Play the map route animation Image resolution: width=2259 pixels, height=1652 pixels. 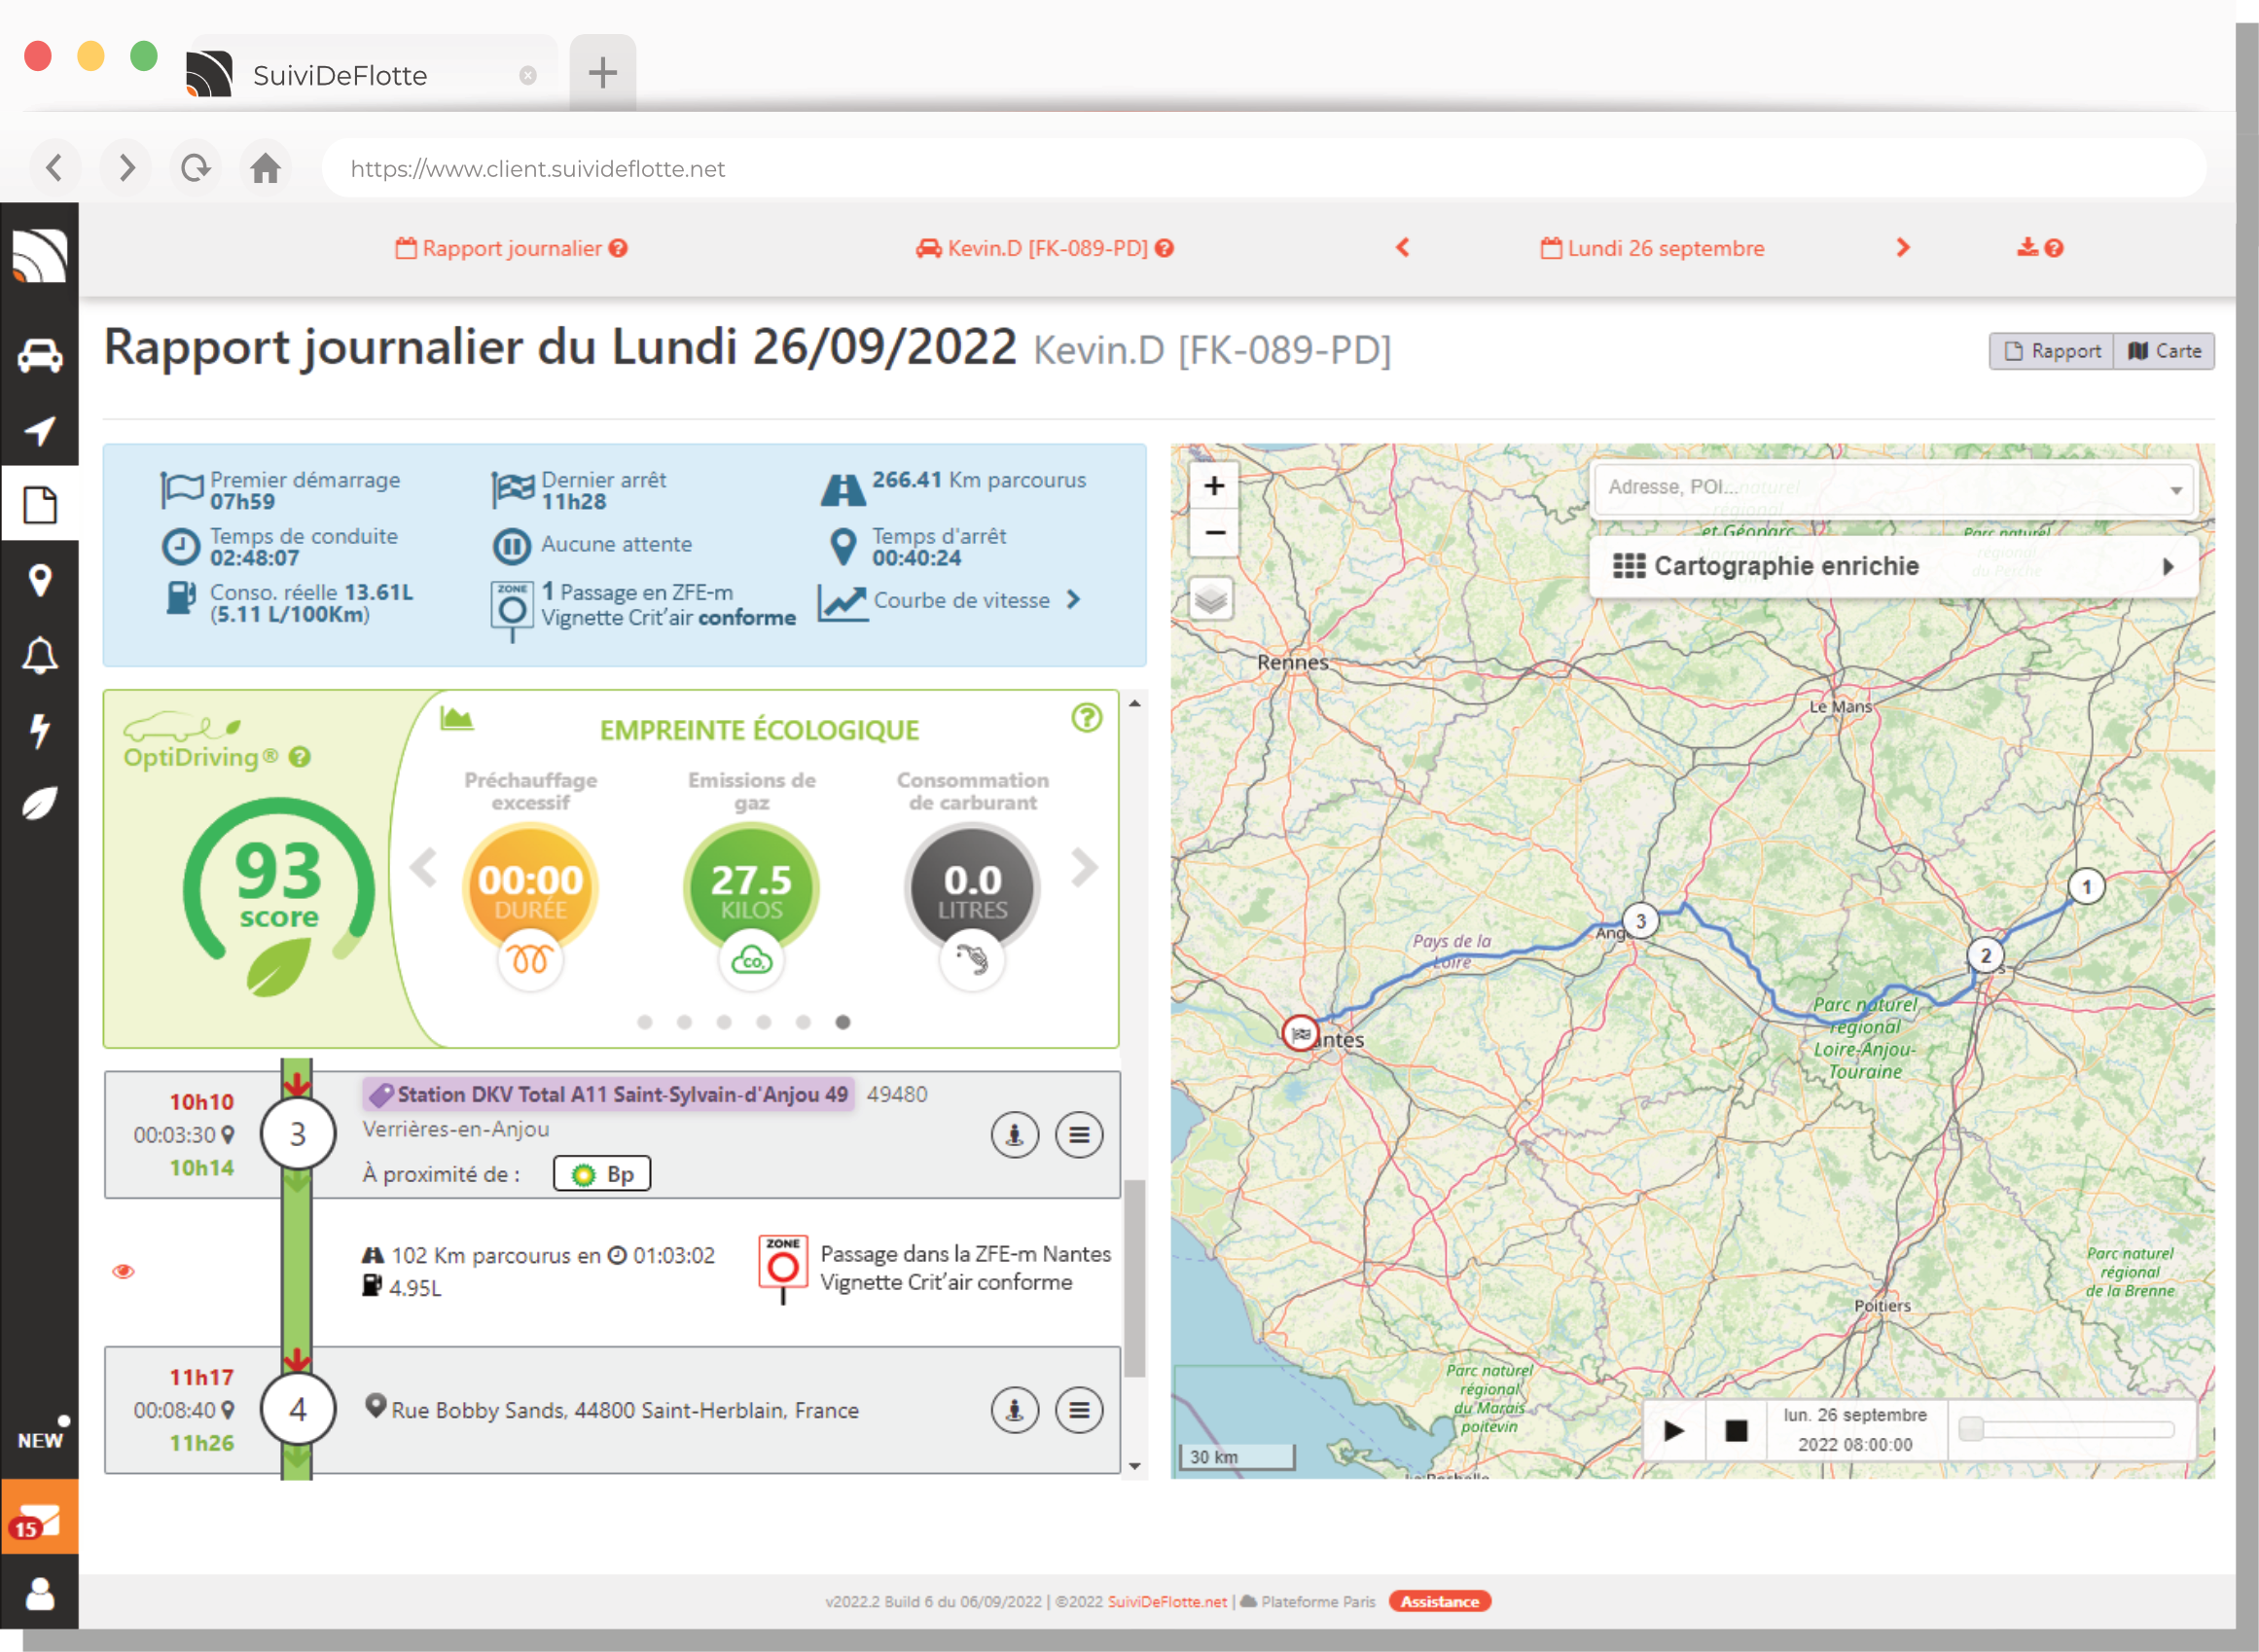(1673, 1430)
